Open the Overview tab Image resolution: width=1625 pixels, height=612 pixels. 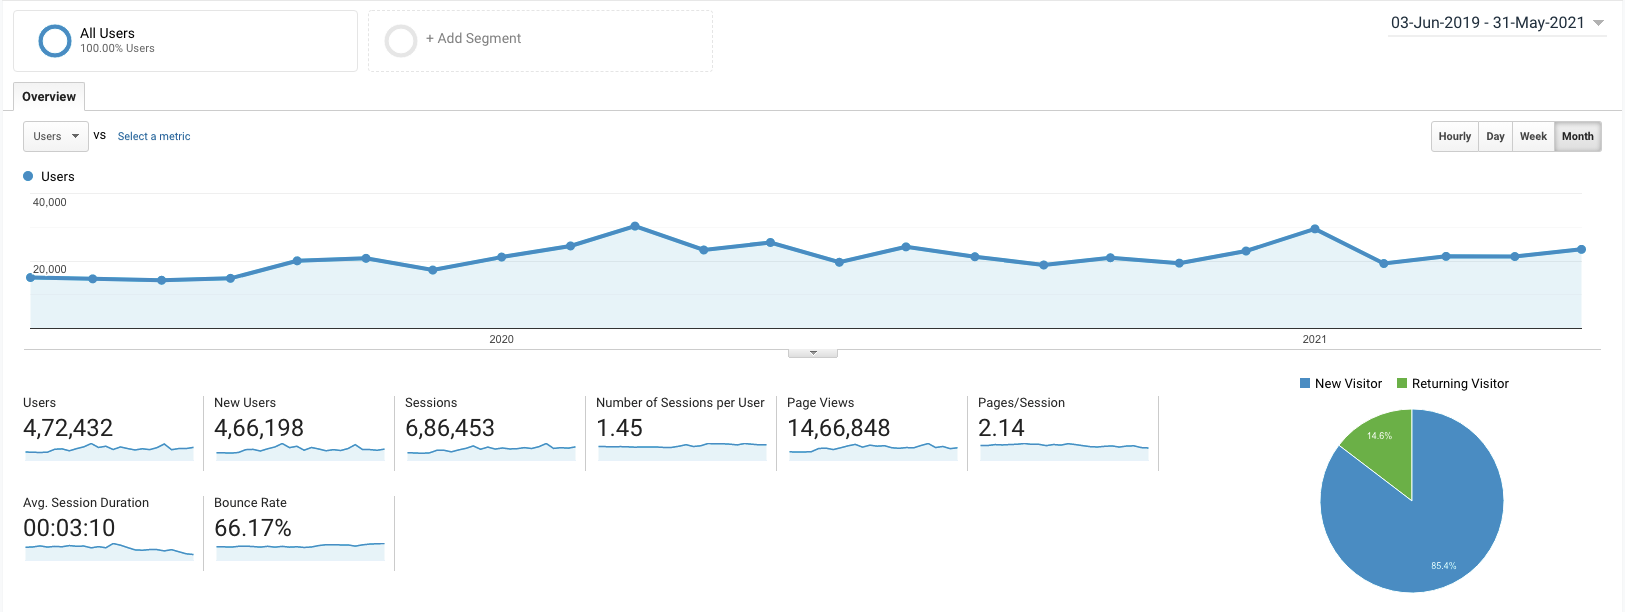click(x=49, y=97)
